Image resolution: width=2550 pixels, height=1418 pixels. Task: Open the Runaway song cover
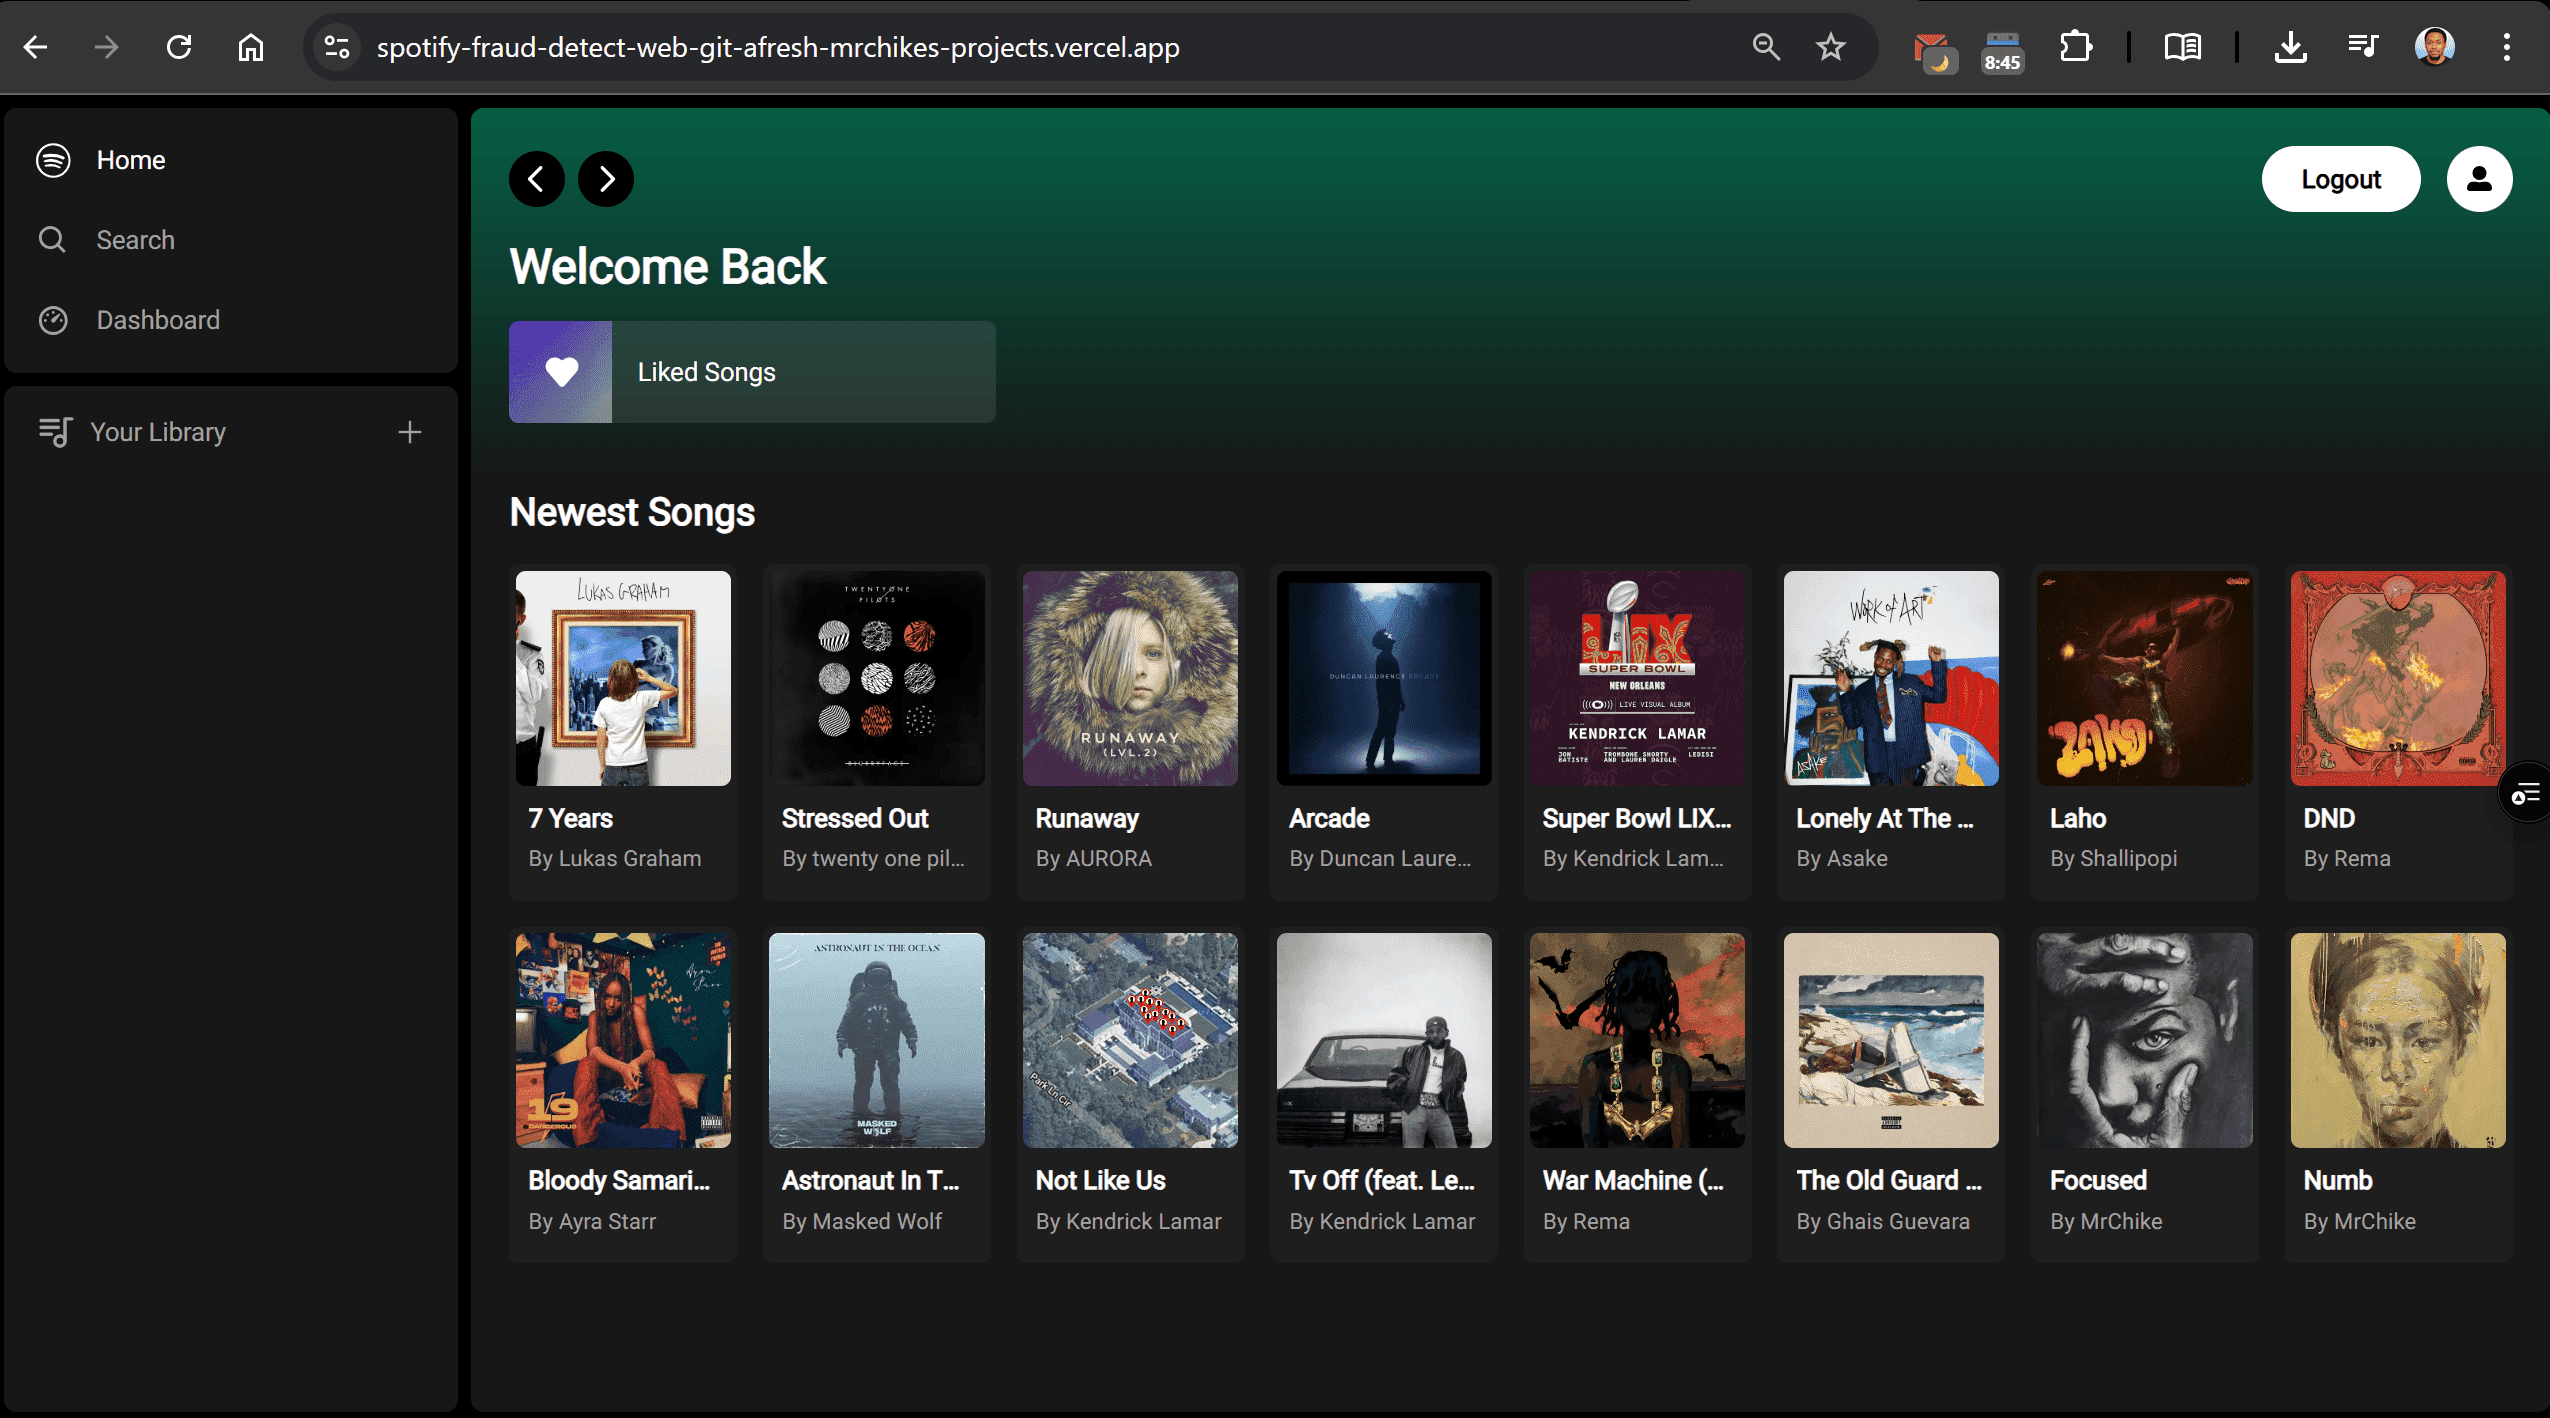pyautogui.click(x=1130, y=678)
